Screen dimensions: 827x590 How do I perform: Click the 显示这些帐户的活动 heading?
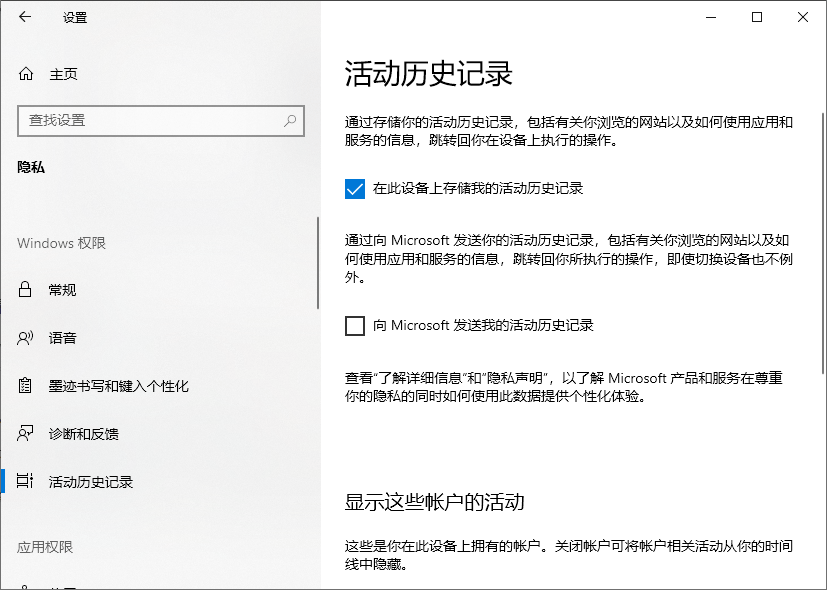pos(435,502)
